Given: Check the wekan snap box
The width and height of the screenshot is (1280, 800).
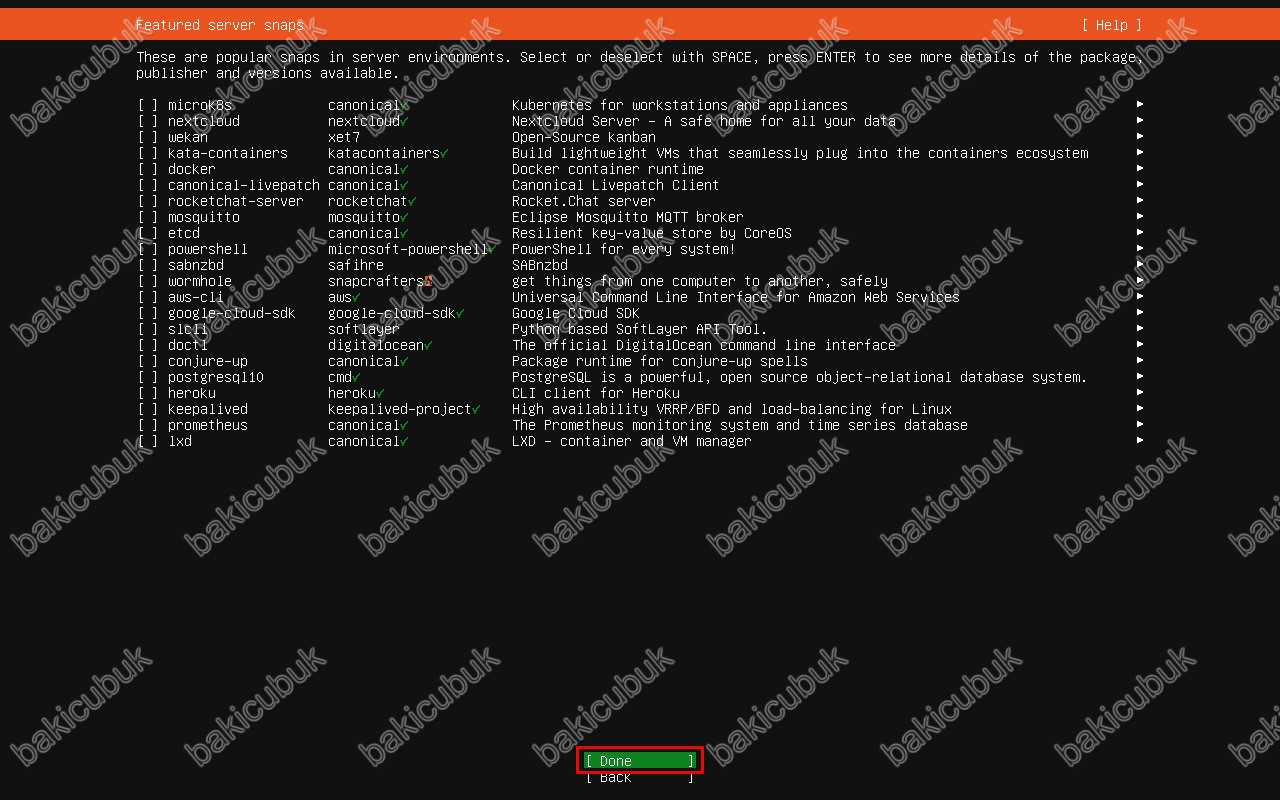Looking at the screenshot, I should pos(148,137).
